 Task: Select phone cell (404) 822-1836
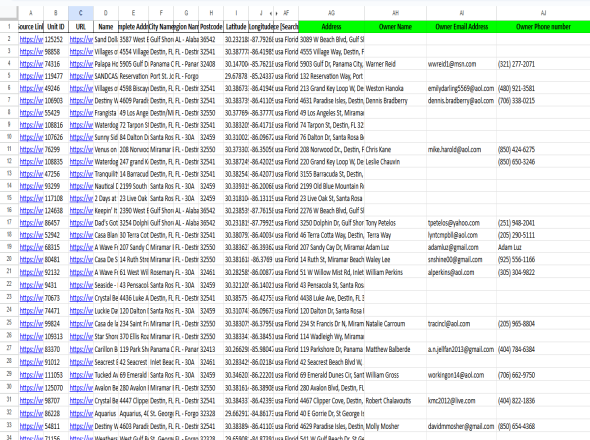point(543,400)
